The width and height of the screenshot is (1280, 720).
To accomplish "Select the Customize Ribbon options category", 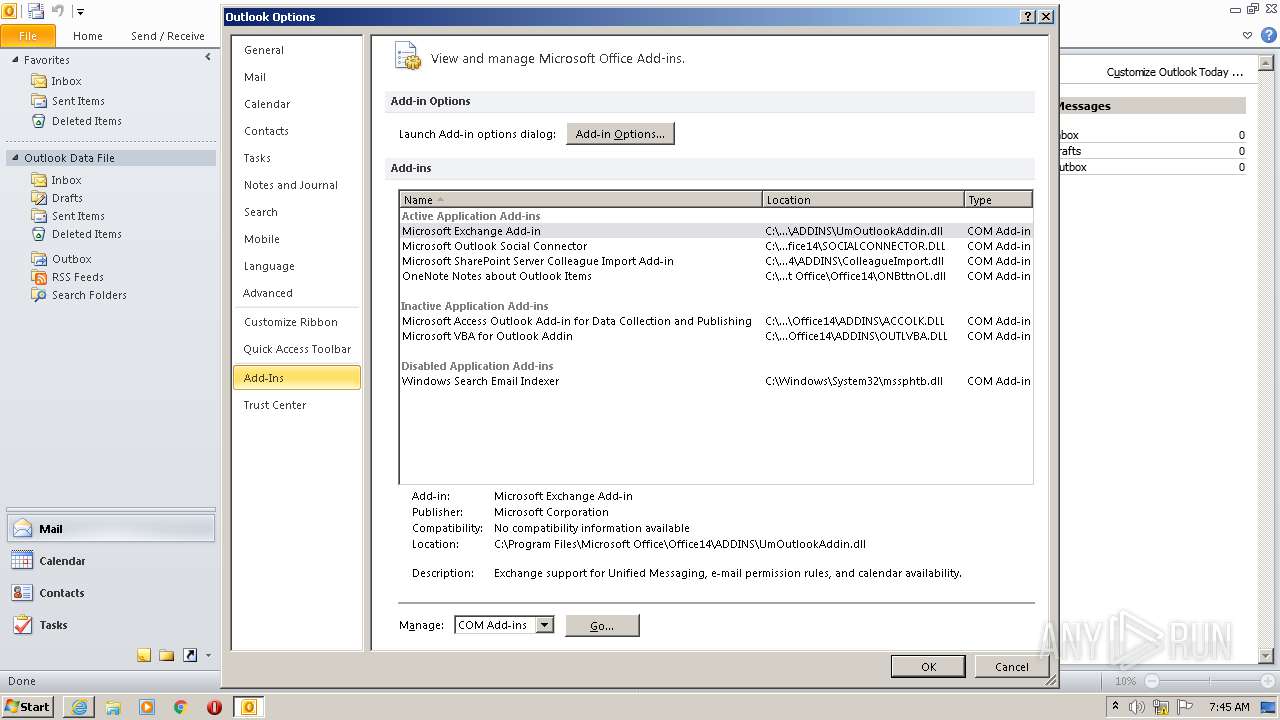I will [297, 322].
